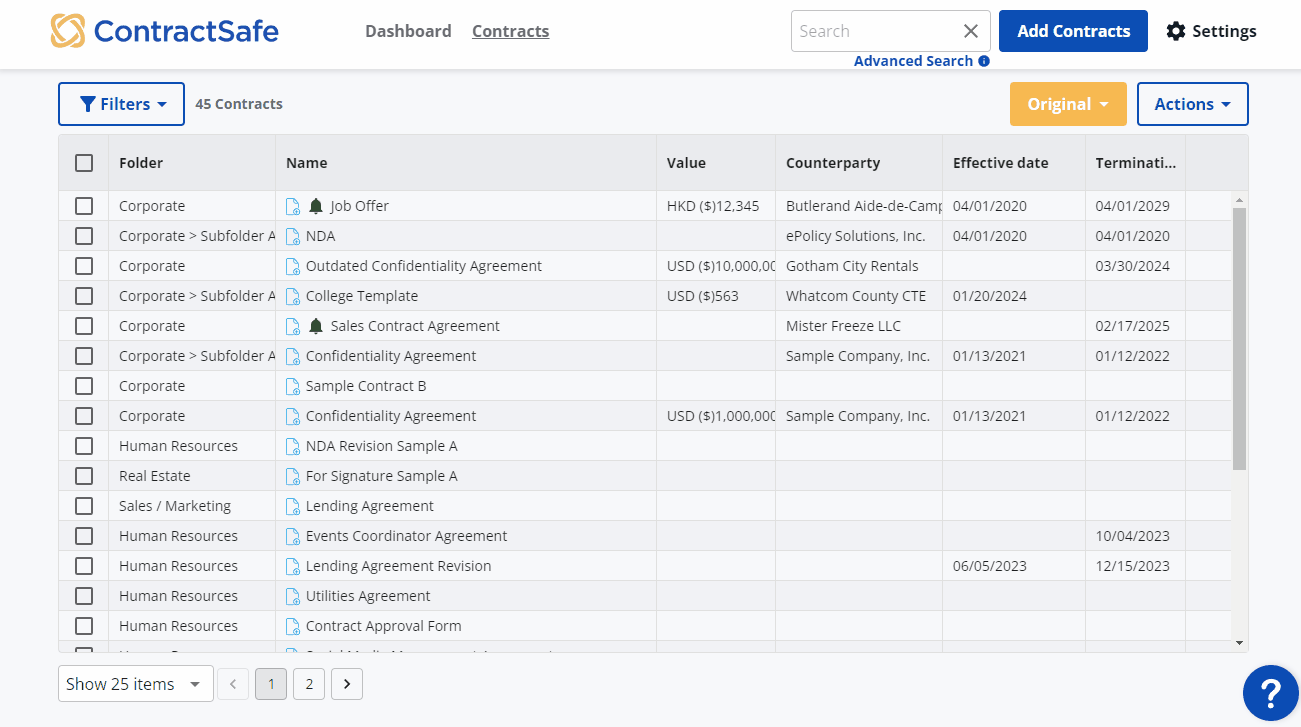Open the help question mark bubble
The height and width of the screenshot is (727, 1301).
[x=1270, y=692]
